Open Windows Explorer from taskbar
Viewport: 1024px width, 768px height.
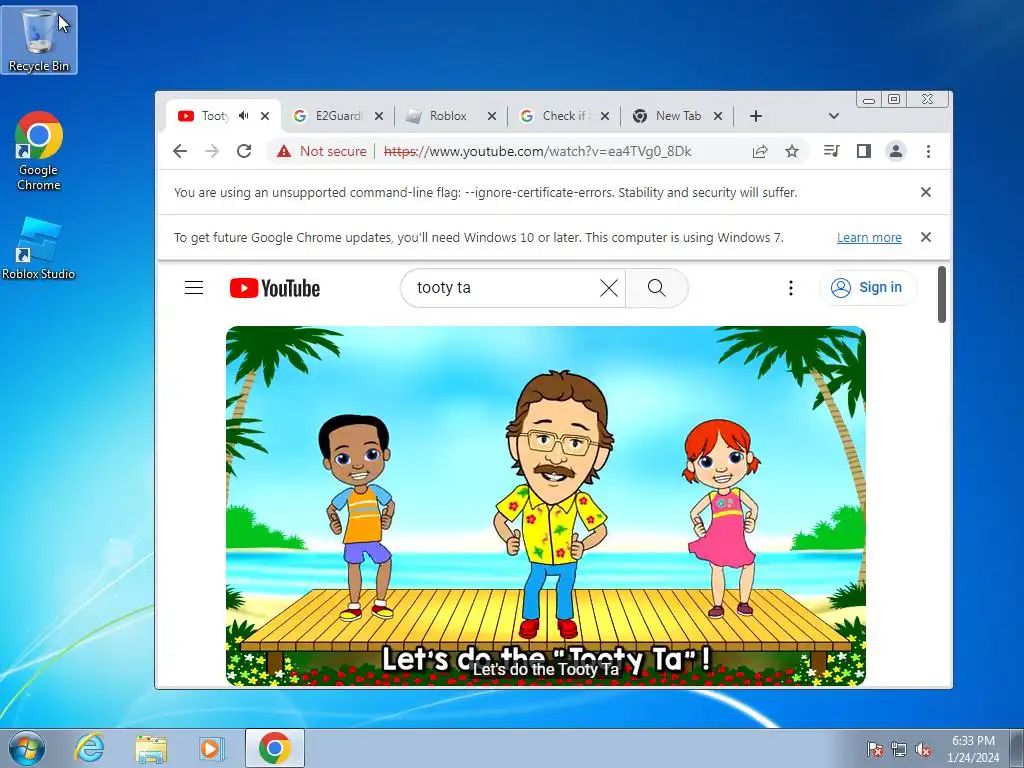coord(151,748)
